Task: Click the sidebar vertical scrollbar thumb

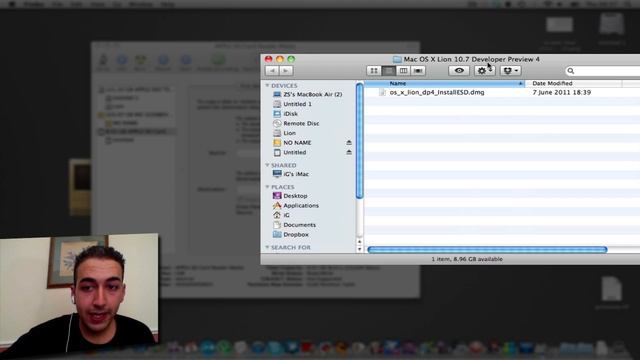Action: (360, 140)
